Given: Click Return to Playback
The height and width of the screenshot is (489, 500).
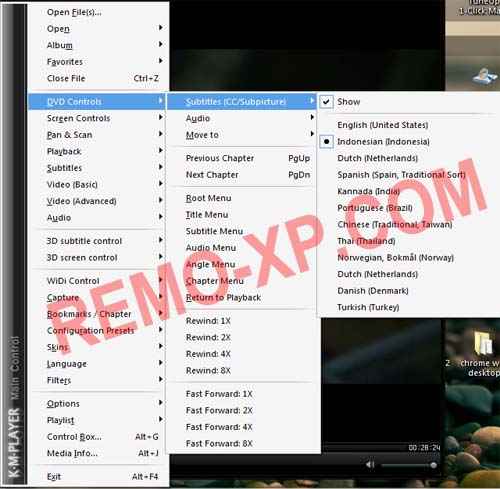Looking at the screenshot, I should (241, 298).
